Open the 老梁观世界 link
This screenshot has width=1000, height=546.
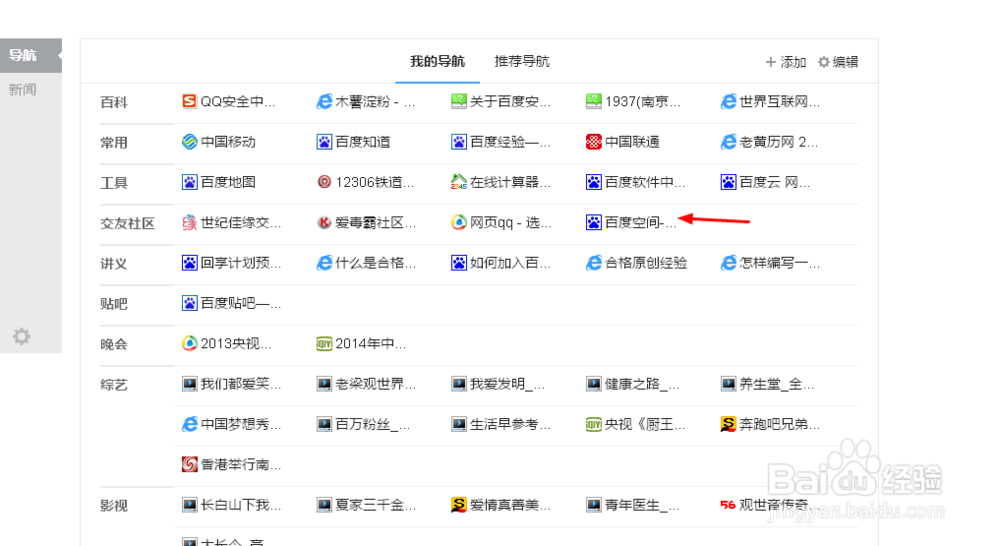pyautogui.click(x=376, y=384)
